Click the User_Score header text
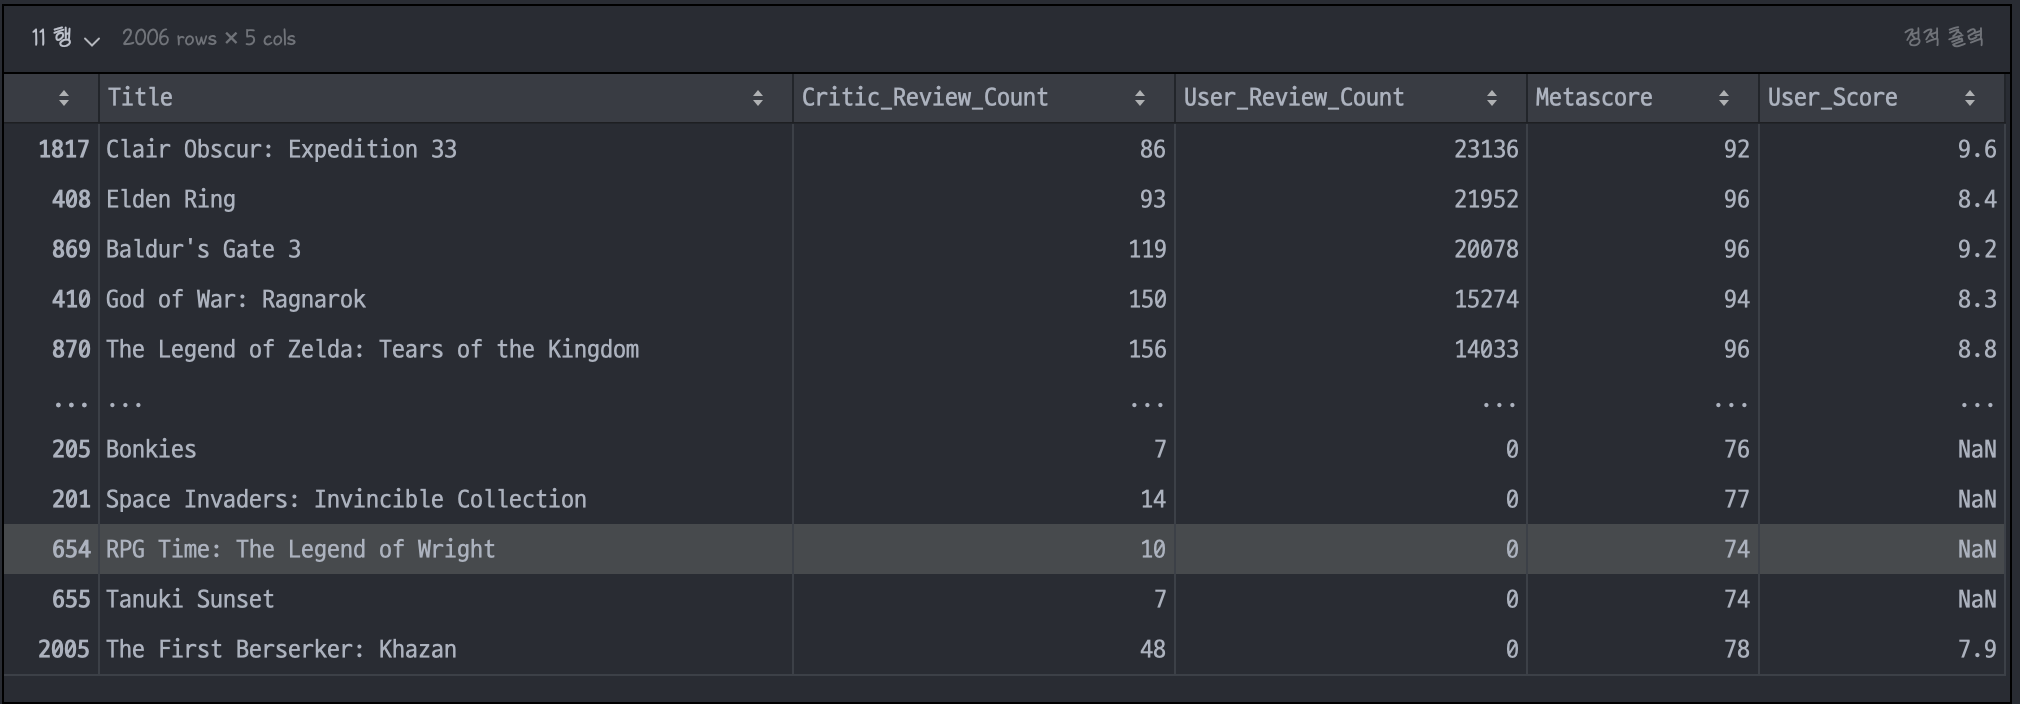 [1832, 97]
